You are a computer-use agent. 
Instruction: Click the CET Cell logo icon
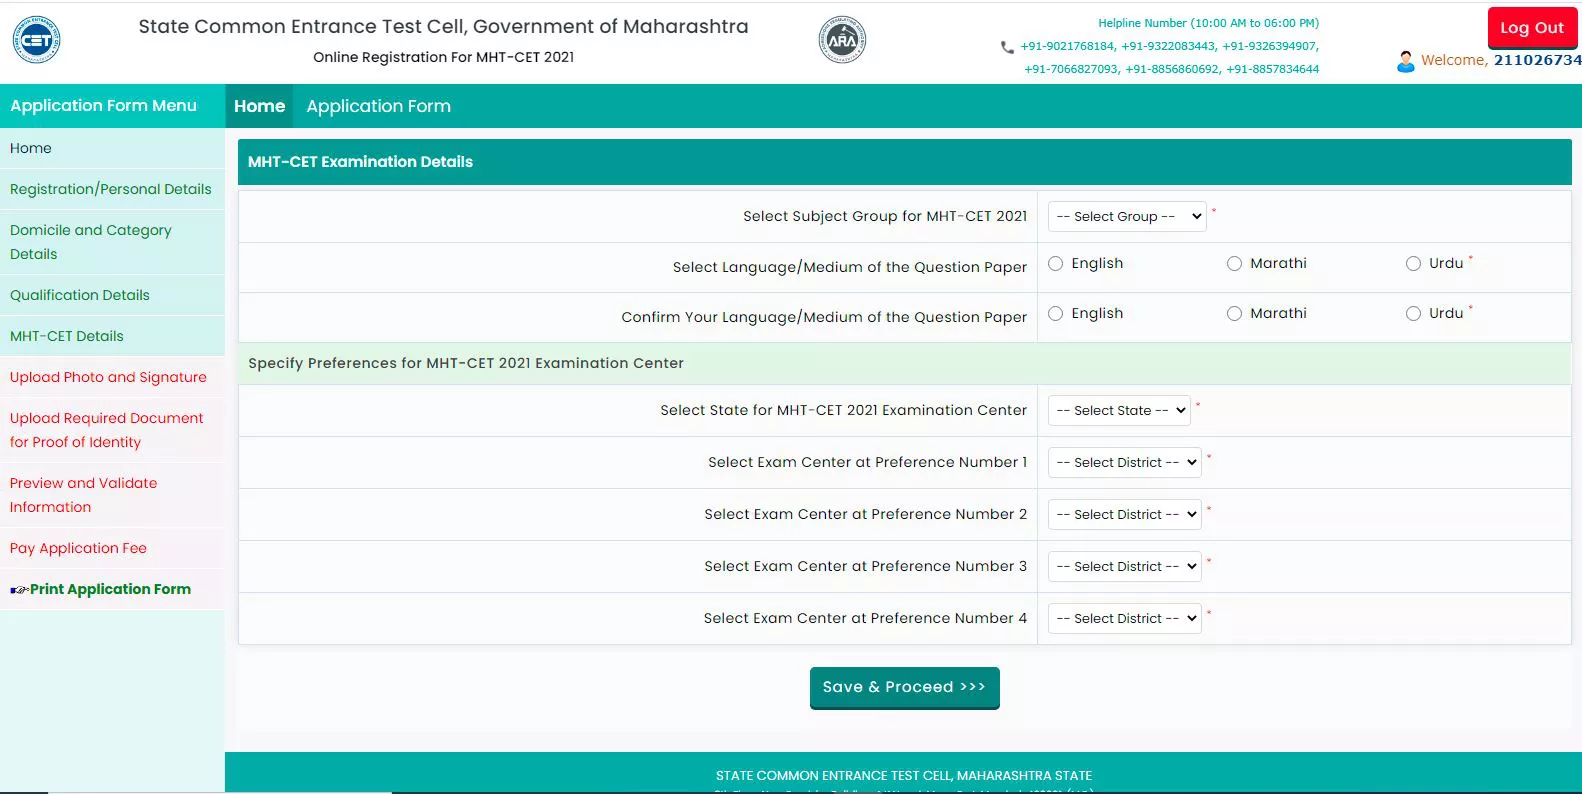[x=36, y=40]
